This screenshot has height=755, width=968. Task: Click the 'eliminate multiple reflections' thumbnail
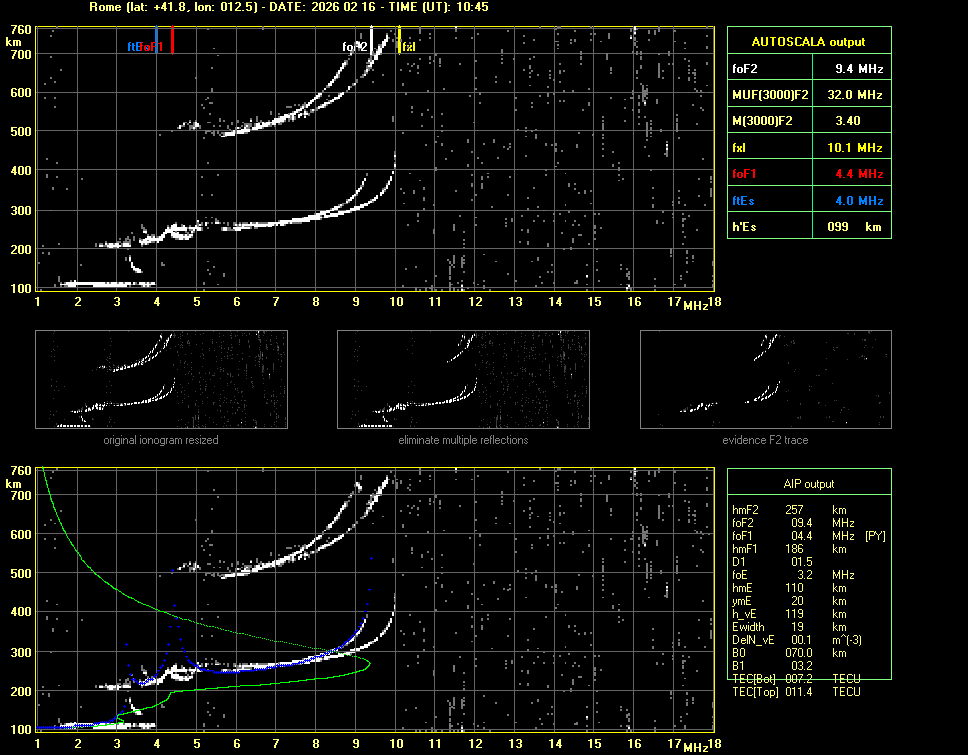click(x=463, y=380)
